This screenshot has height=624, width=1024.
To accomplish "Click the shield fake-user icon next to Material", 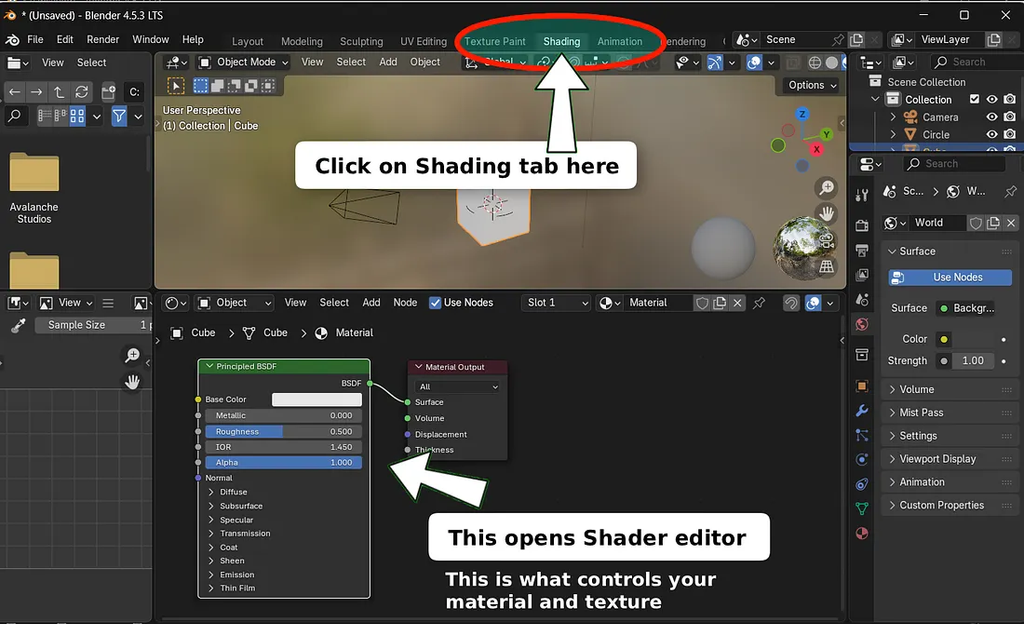I will tap(703, 303).
